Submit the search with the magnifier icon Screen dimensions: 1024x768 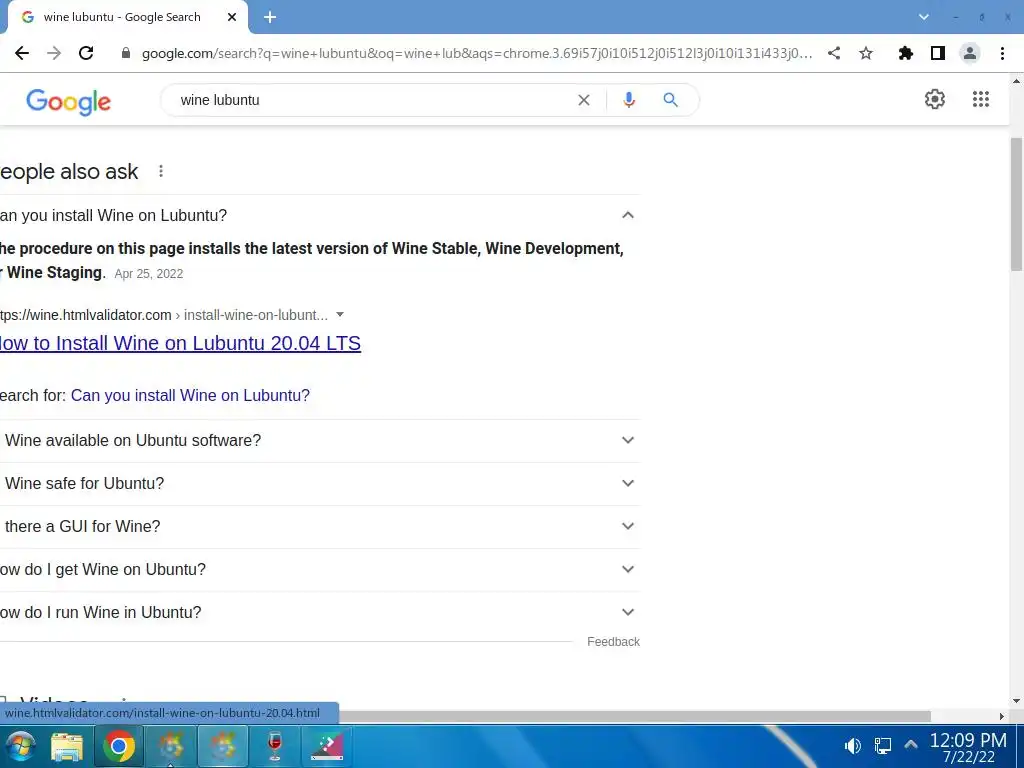(671, 100)
